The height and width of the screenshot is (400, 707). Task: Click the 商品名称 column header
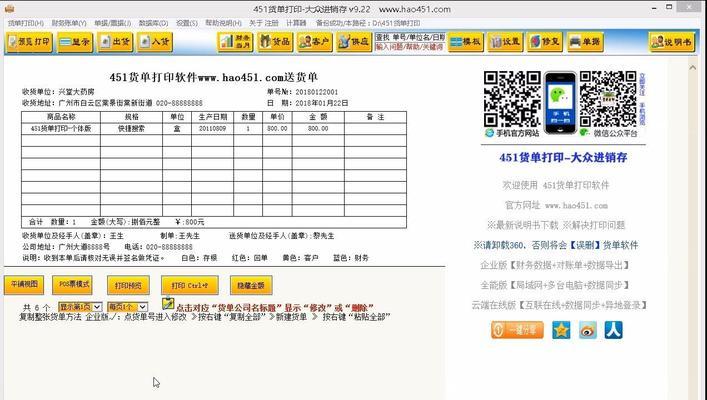[61, 117]
